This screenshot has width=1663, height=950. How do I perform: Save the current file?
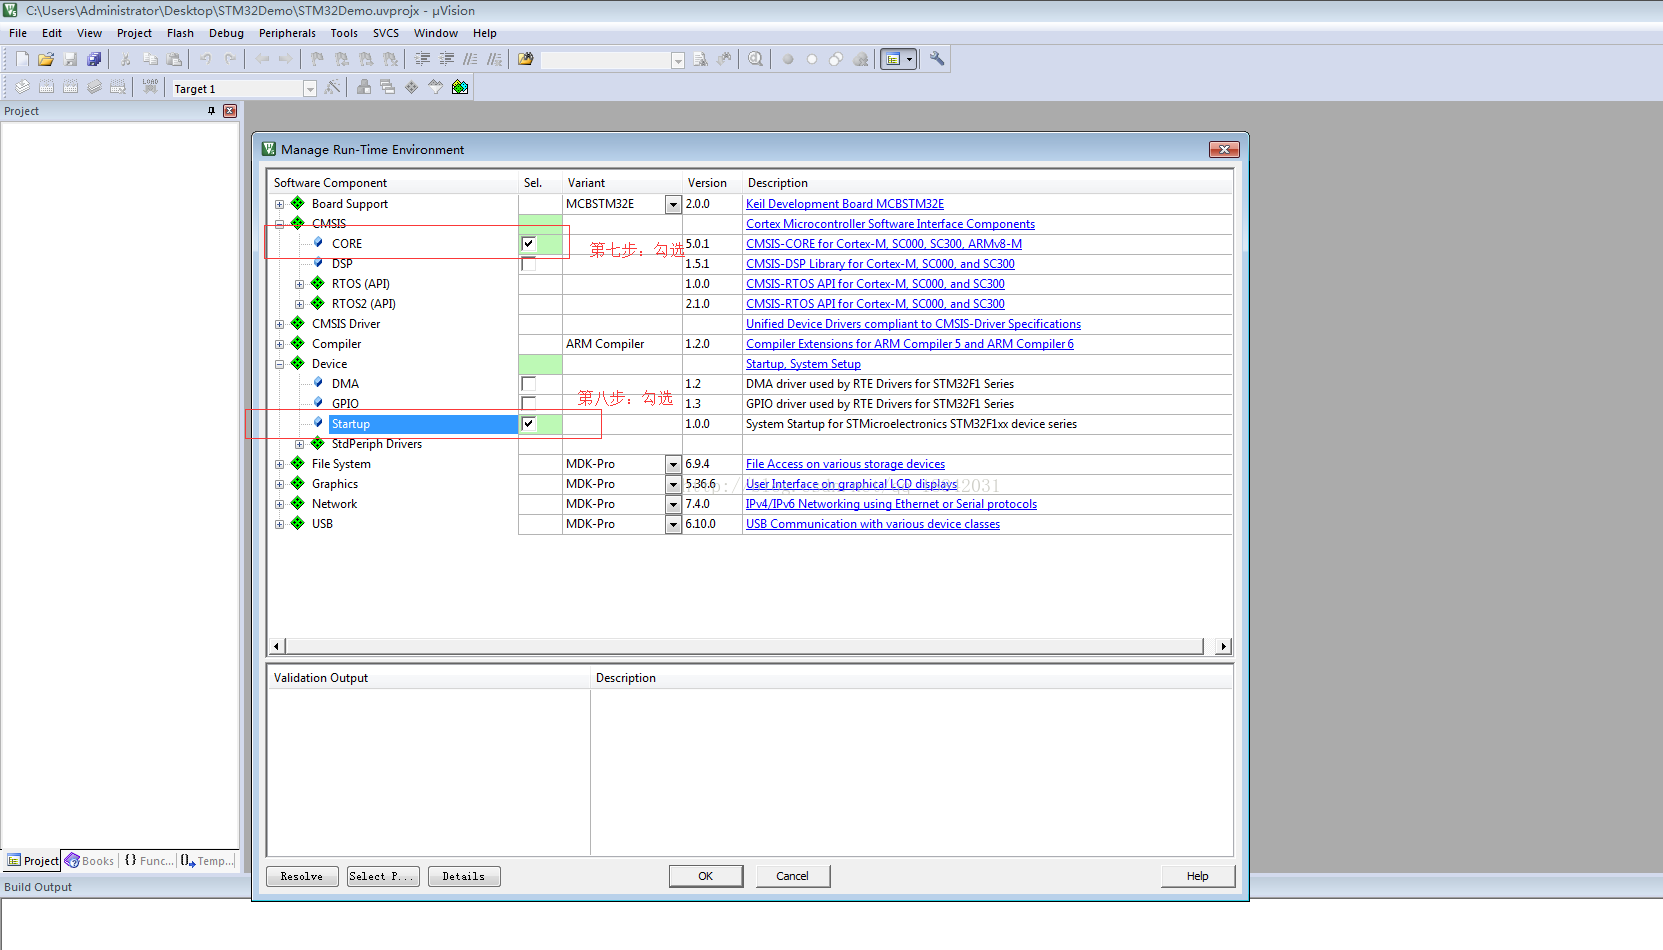[70, 59]
